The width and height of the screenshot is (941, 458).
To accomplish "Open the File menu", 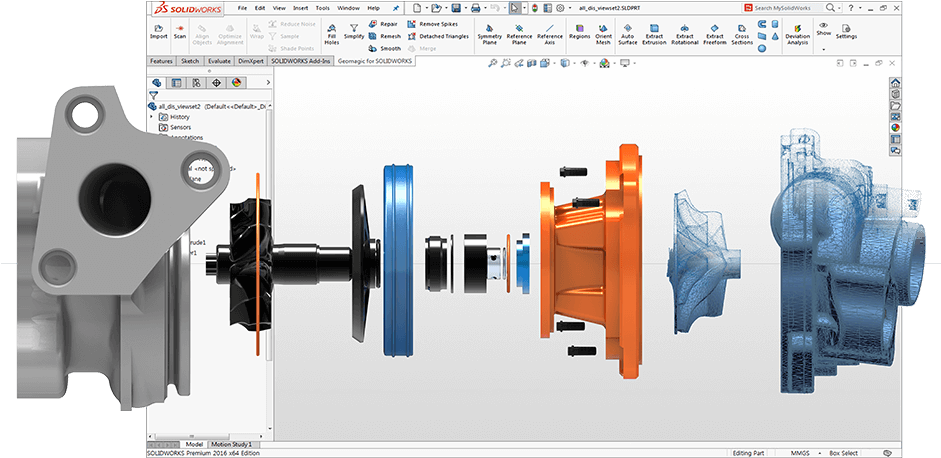I will coord(242,8).
